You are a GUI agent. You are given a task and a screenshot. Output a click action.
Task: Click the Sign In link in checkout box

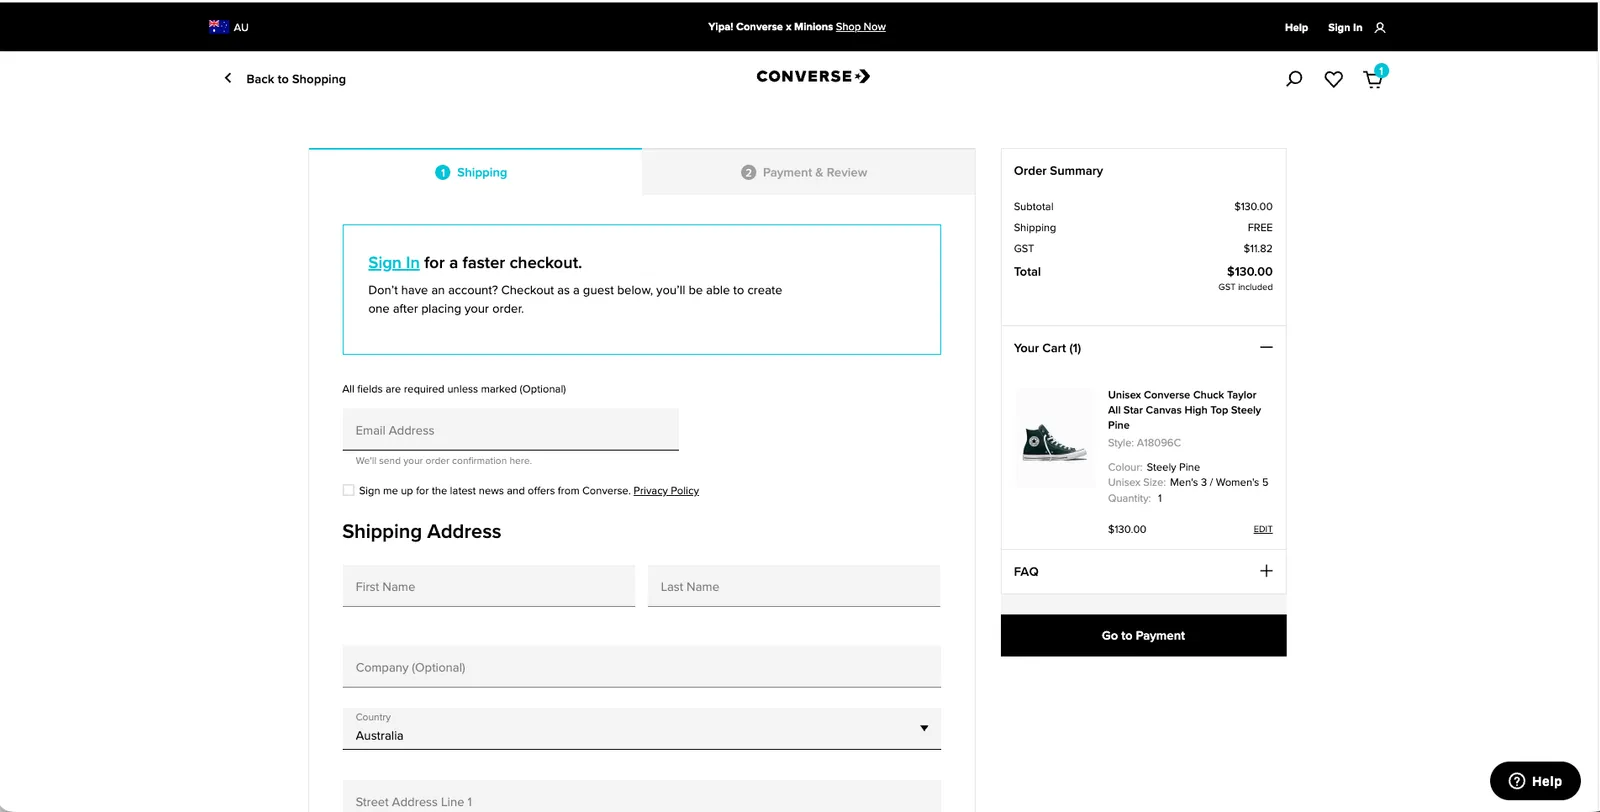[393, 263]
